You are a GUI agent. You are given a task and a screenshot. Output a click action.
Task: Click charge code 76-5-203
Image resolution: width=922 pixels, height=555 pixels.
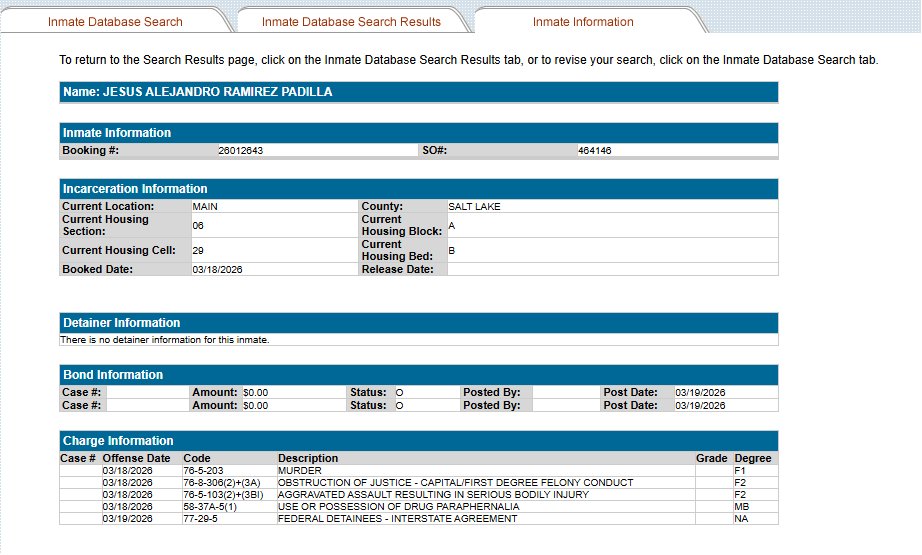[203, 470]
